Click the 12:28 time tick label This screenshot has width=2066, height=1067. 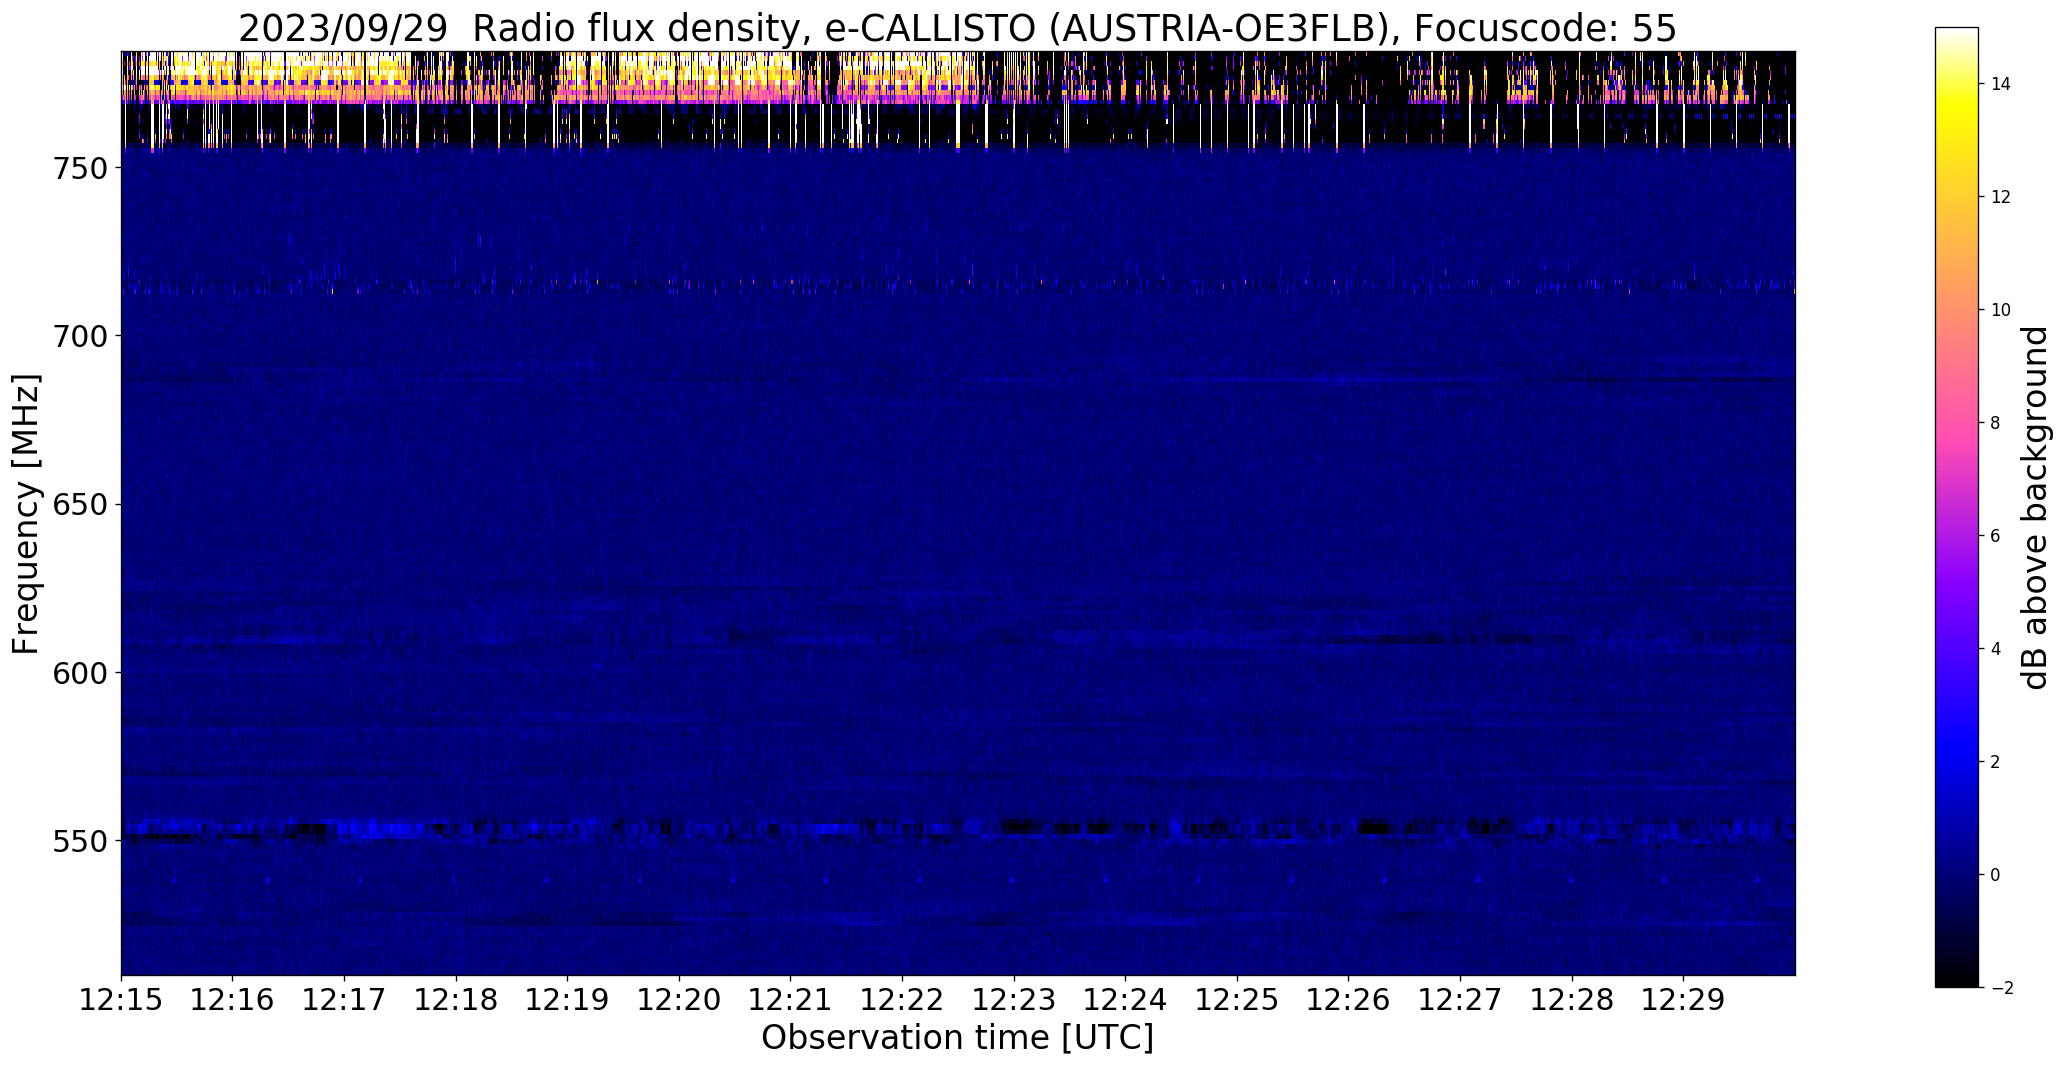(x=1573, y=1000)
